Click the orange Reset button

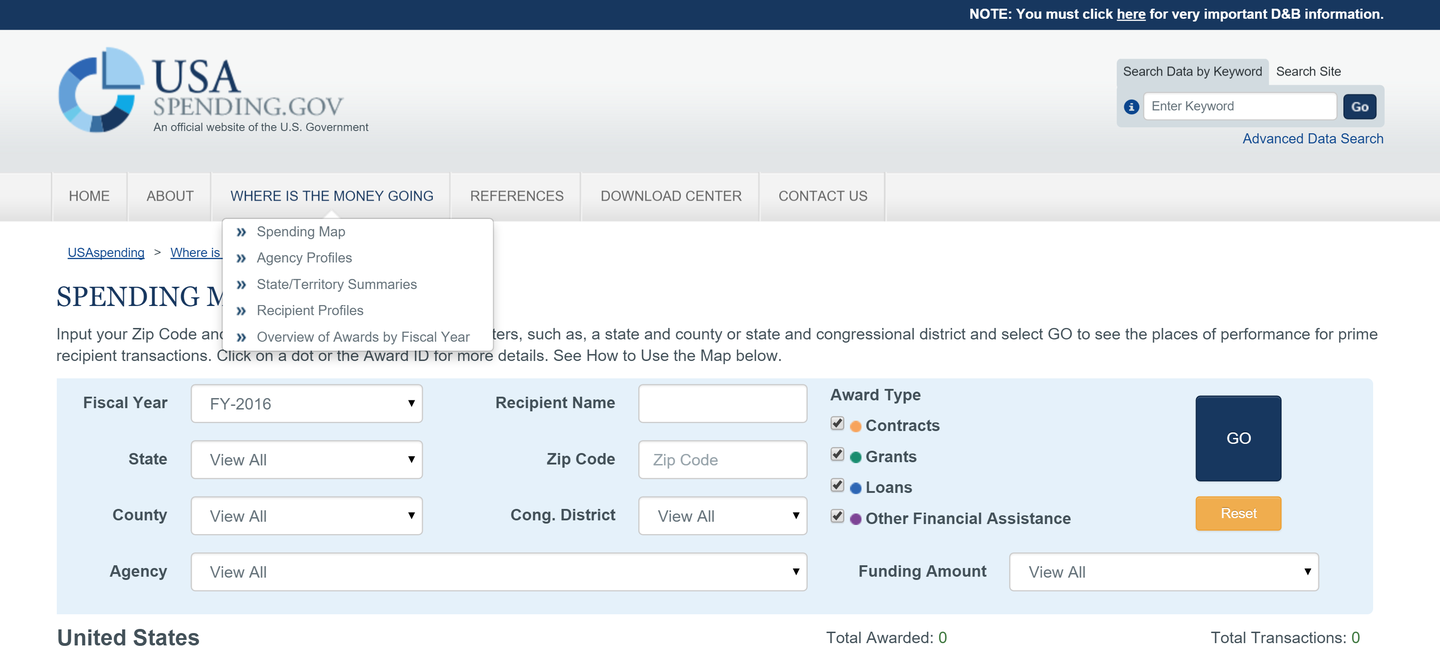[x=1238, y=514]
